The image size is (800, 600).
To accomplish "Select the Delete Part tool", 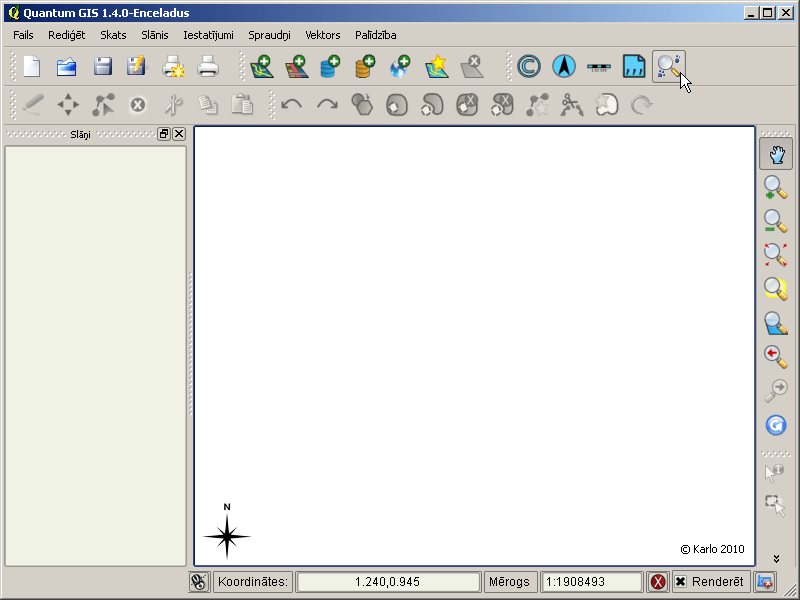I will (x=502, y=105).
